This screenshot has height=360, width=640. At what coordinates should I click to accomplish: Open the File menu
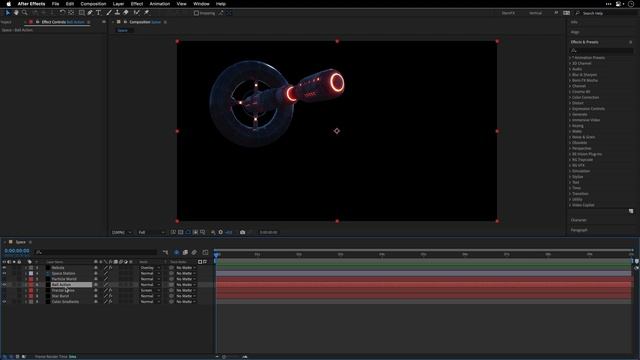pyautogui.click(x=55, y=4)
